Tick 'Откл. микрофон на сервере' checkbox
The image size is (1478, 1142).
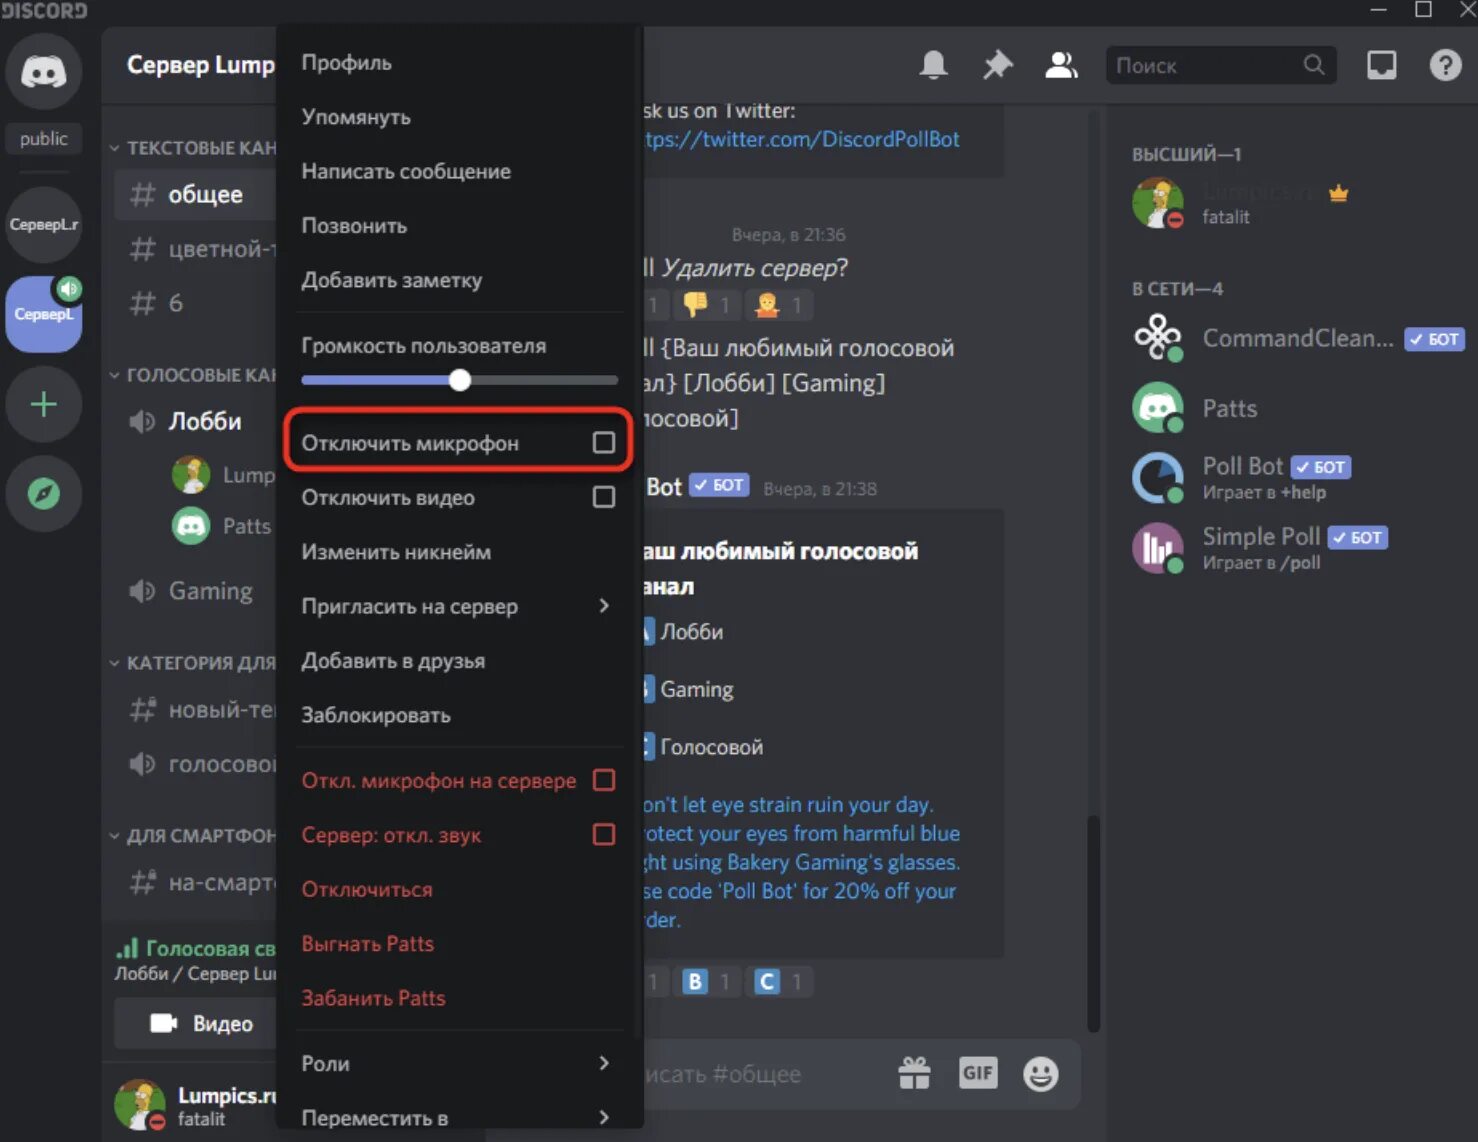click(x=603, y=780)
